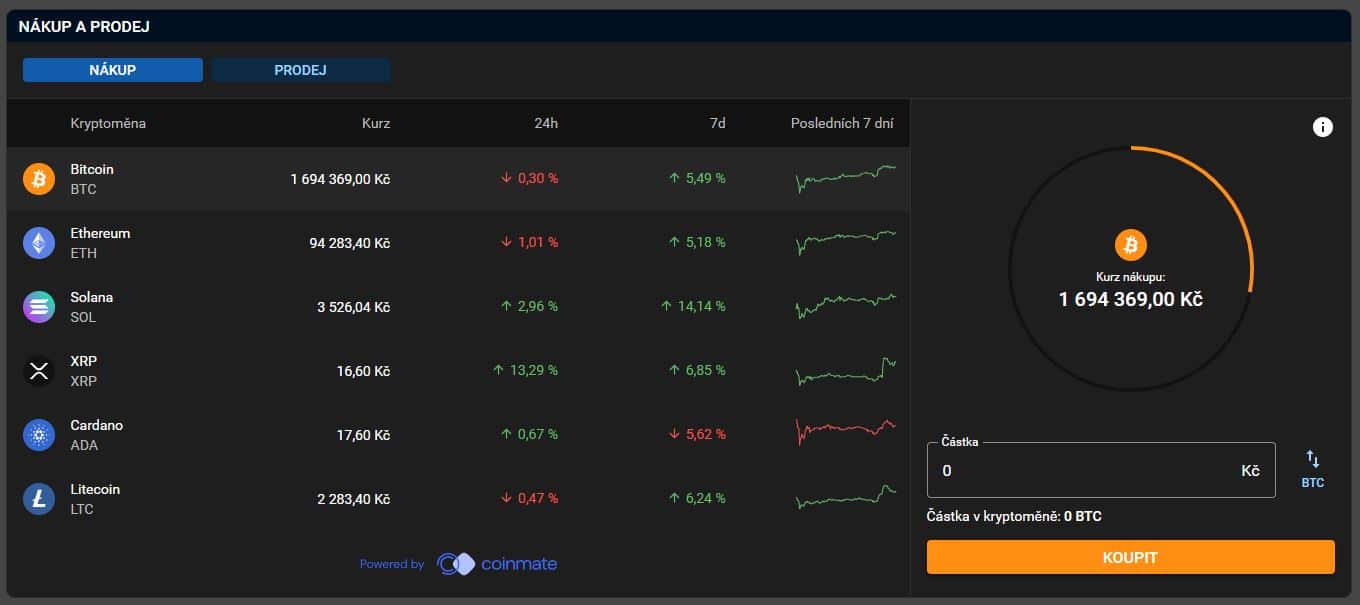
Task: Click the Kryptoměna column header
Action: (x=108, y=124)
